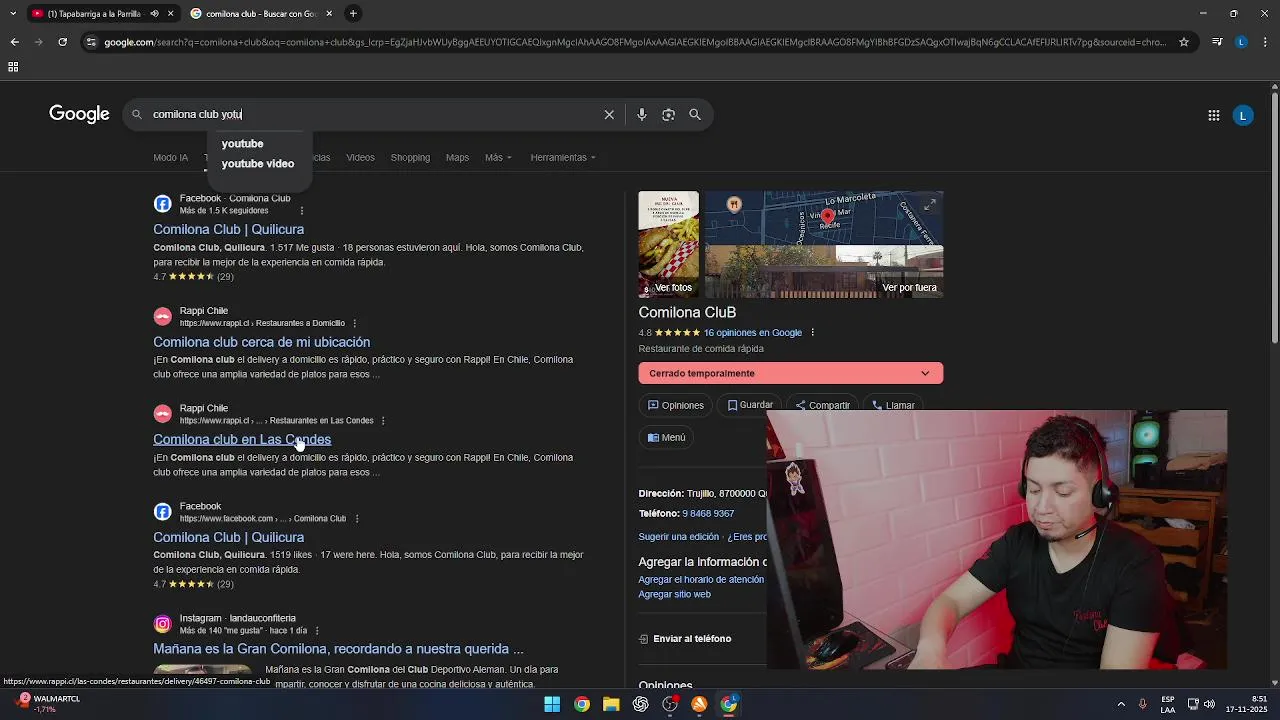The image size is (1280, 720).
Task: Expand the Herramientas dropdown
Action: coord(563,158)
